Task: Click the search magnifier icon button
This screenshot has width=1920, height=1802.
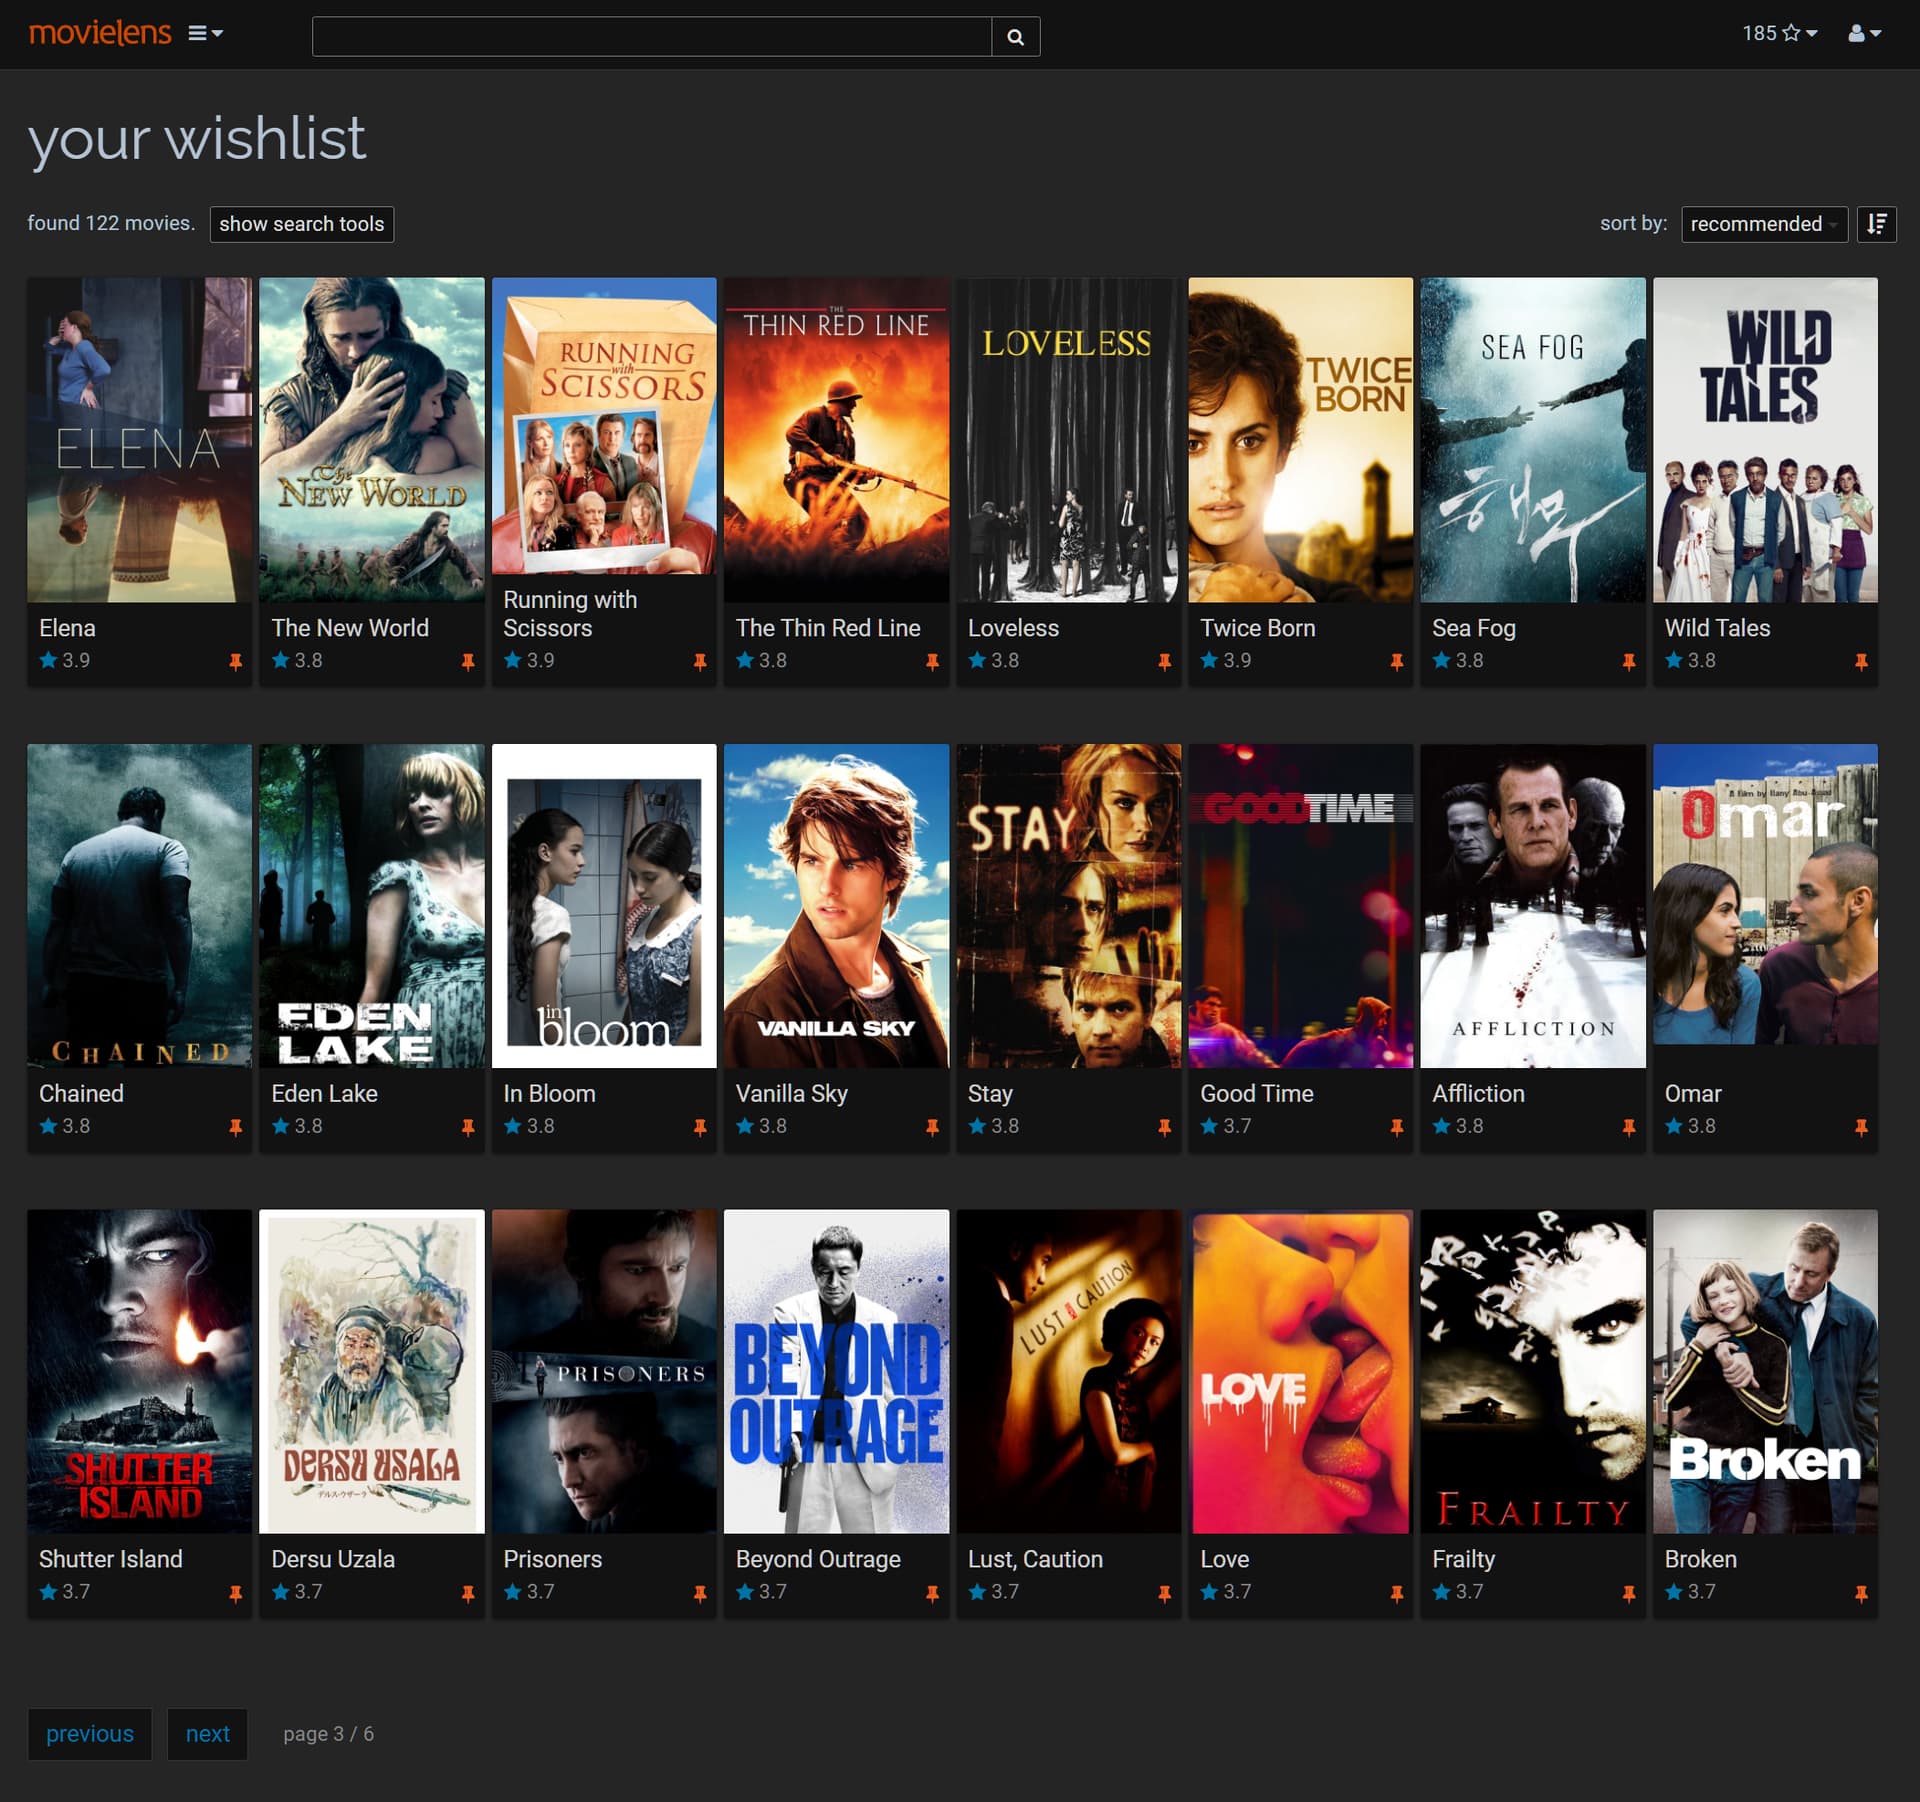Action: click(x=1015, y=37)
